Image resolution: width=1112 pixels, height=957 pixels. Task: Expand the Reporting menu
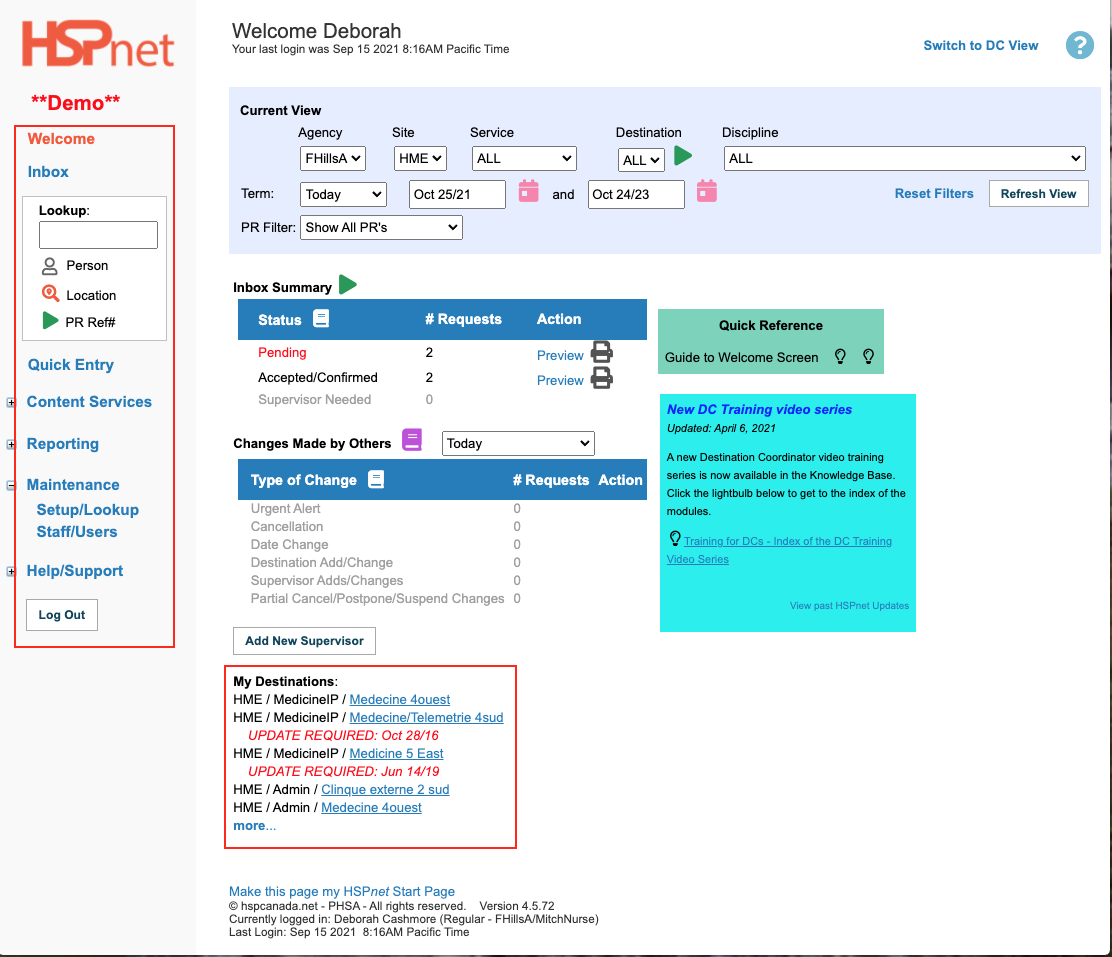pyautogui.click(x=11, y=445)
